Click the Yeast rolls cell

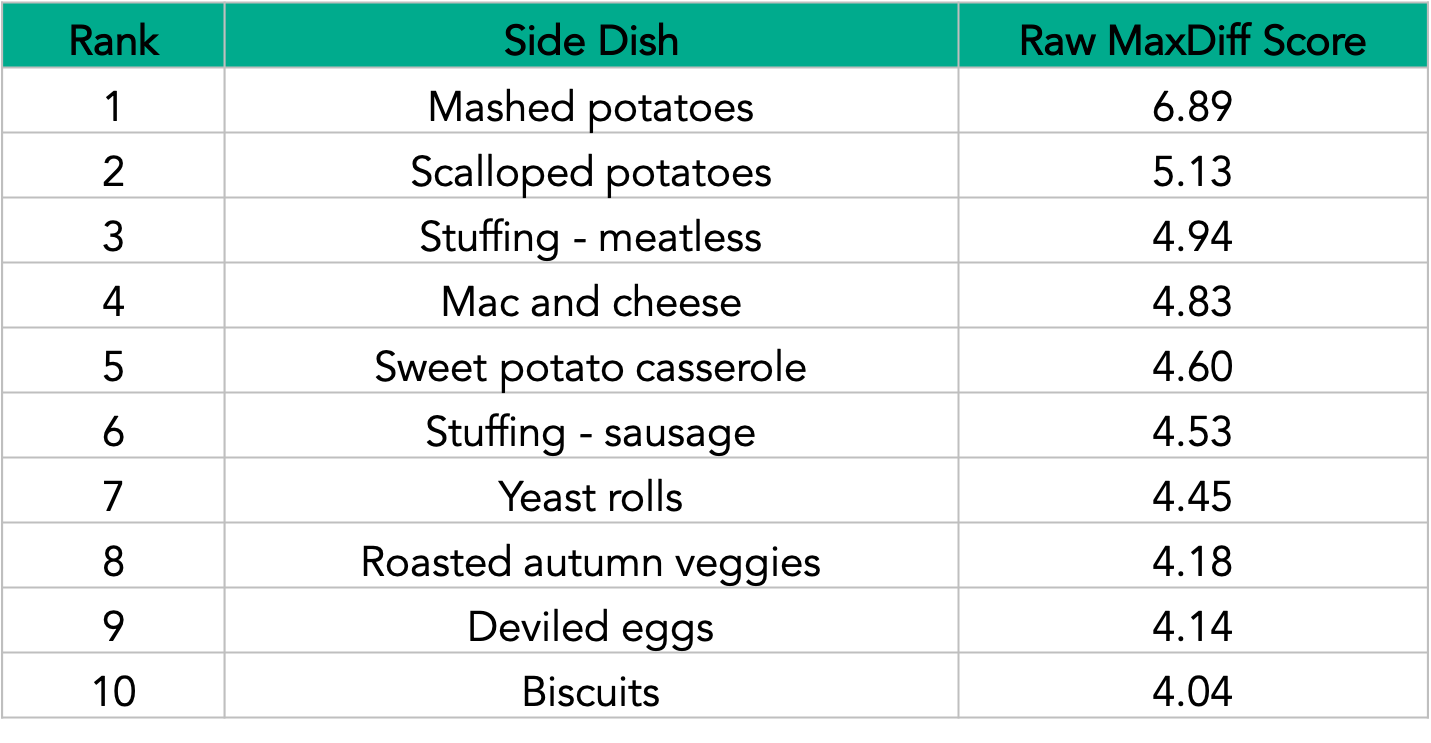click(x=591, y=497)
